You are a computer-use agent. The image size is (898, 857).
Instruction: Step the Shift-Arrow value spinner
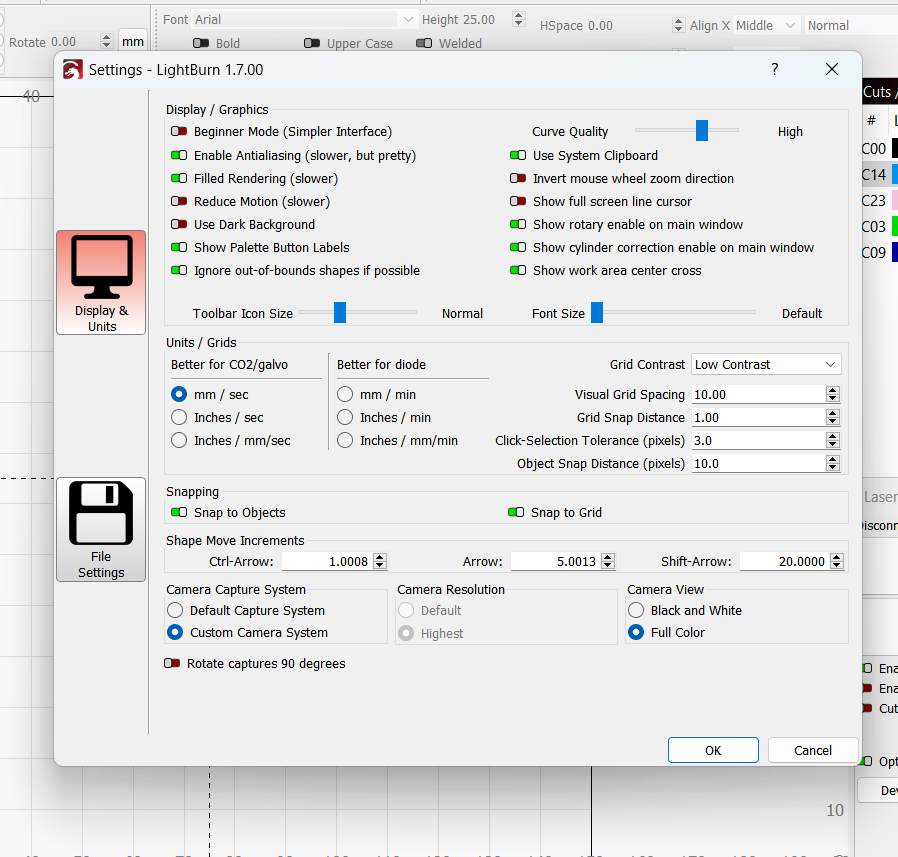coord(837,561)
